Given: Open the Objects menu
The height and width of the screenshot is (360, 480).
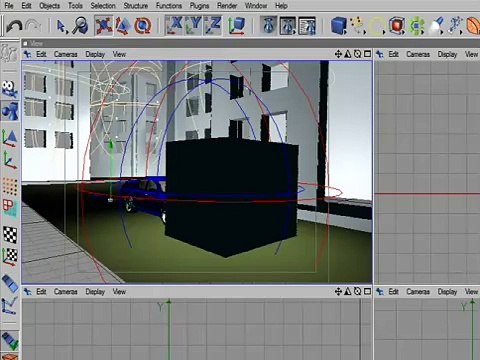Looking at the screenshot, I should (x=49, y=6).
